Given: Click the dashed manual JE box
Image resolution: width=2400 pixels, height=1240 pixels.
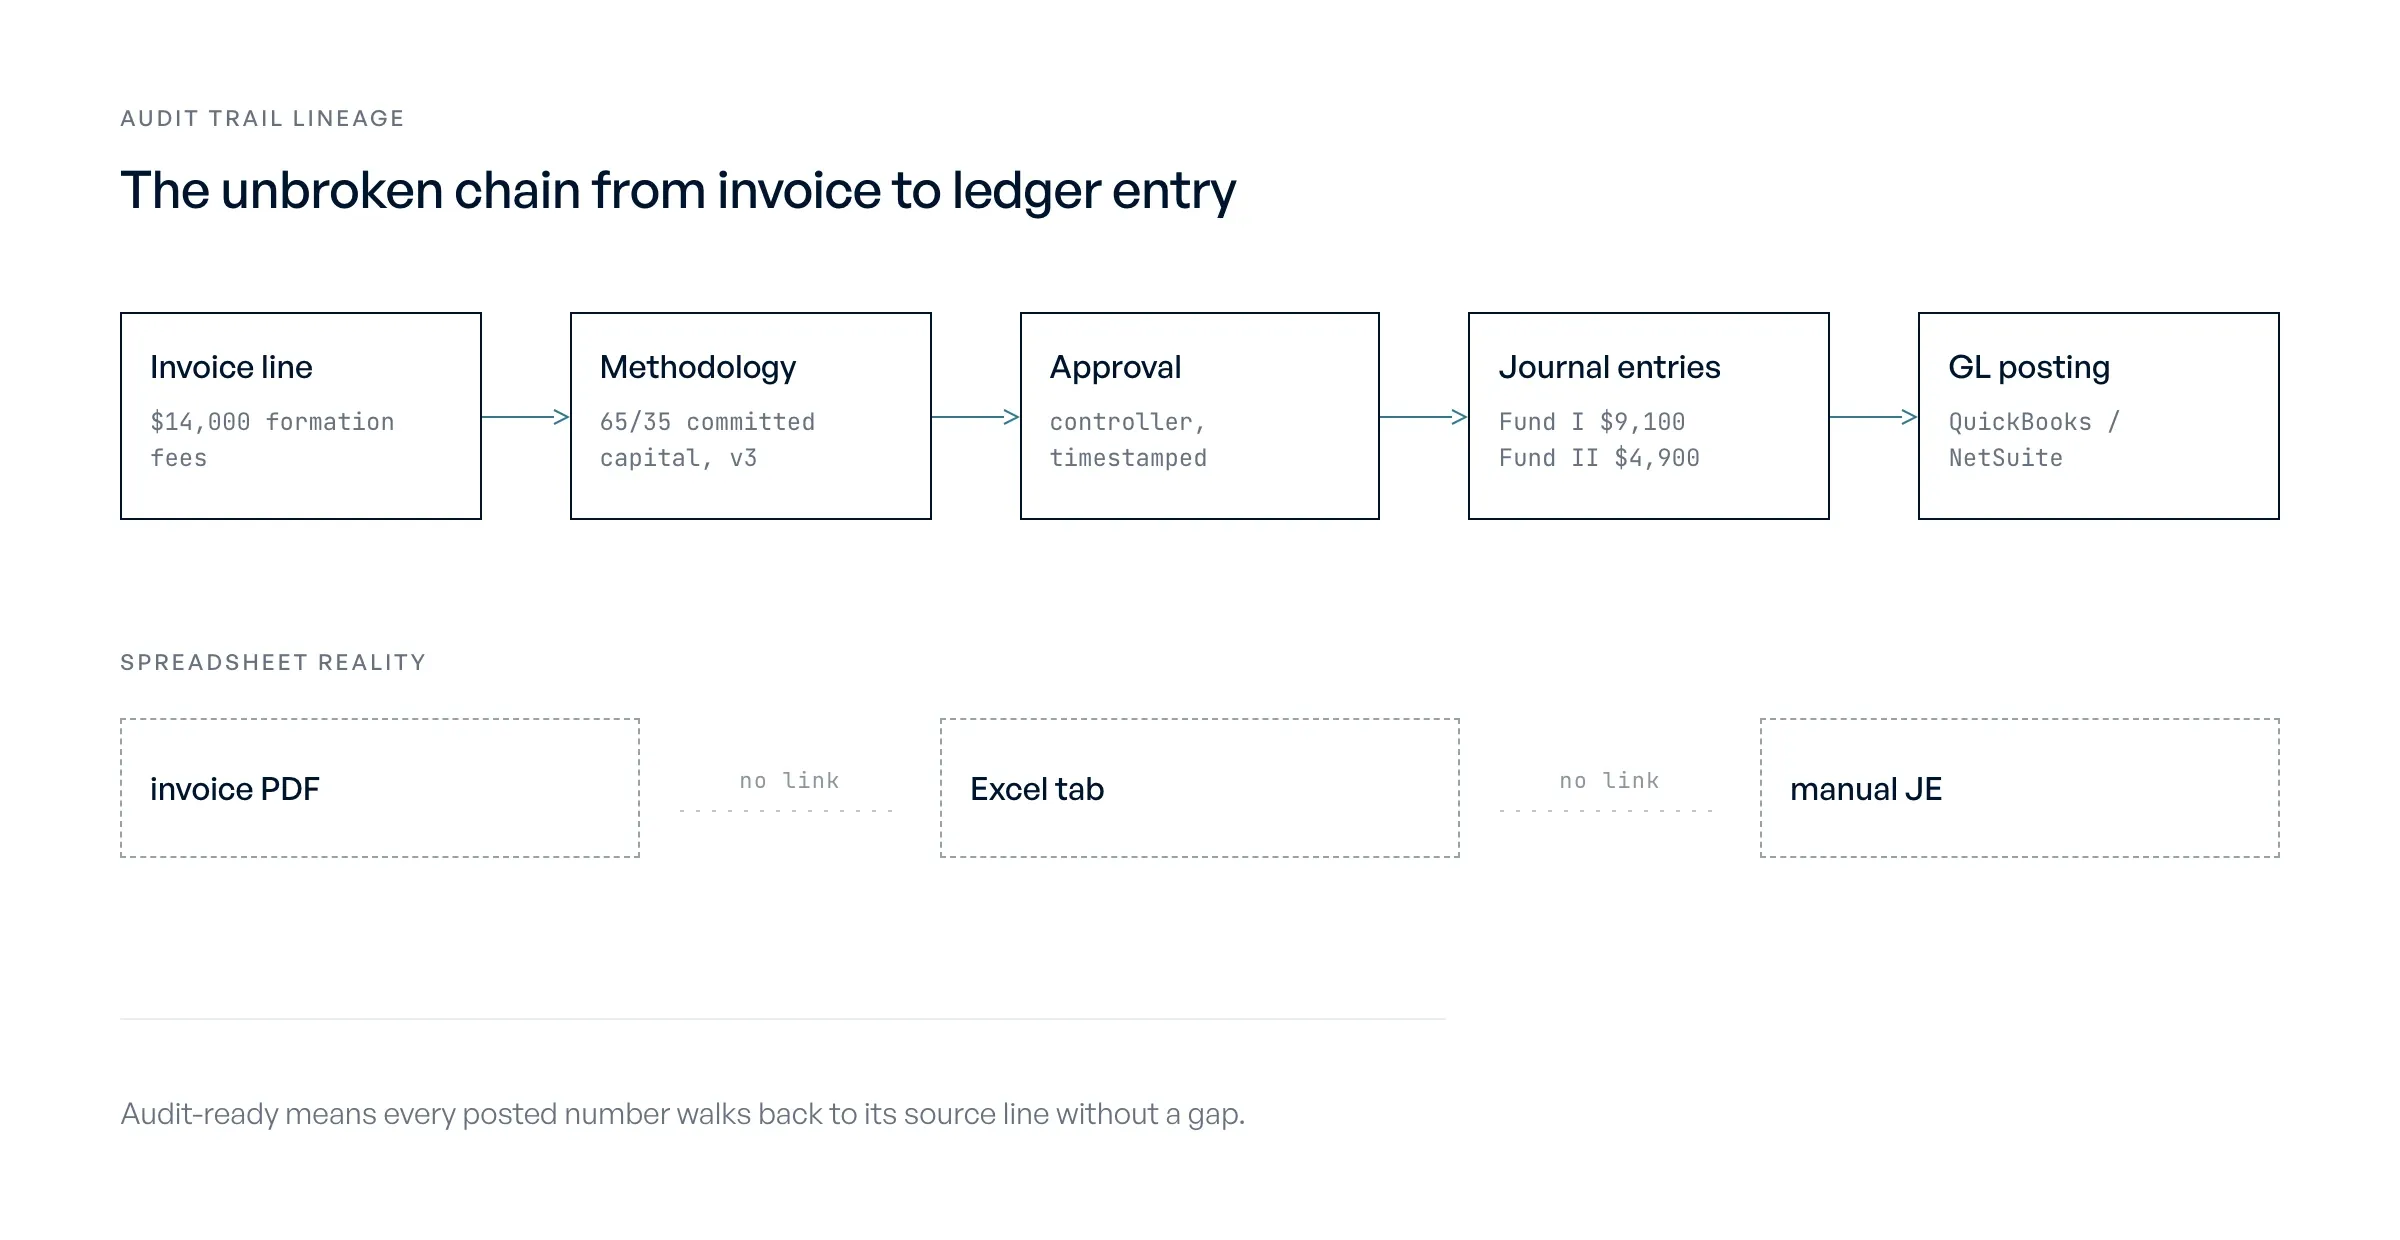Looking at the screenshot, I should 2020,788.
